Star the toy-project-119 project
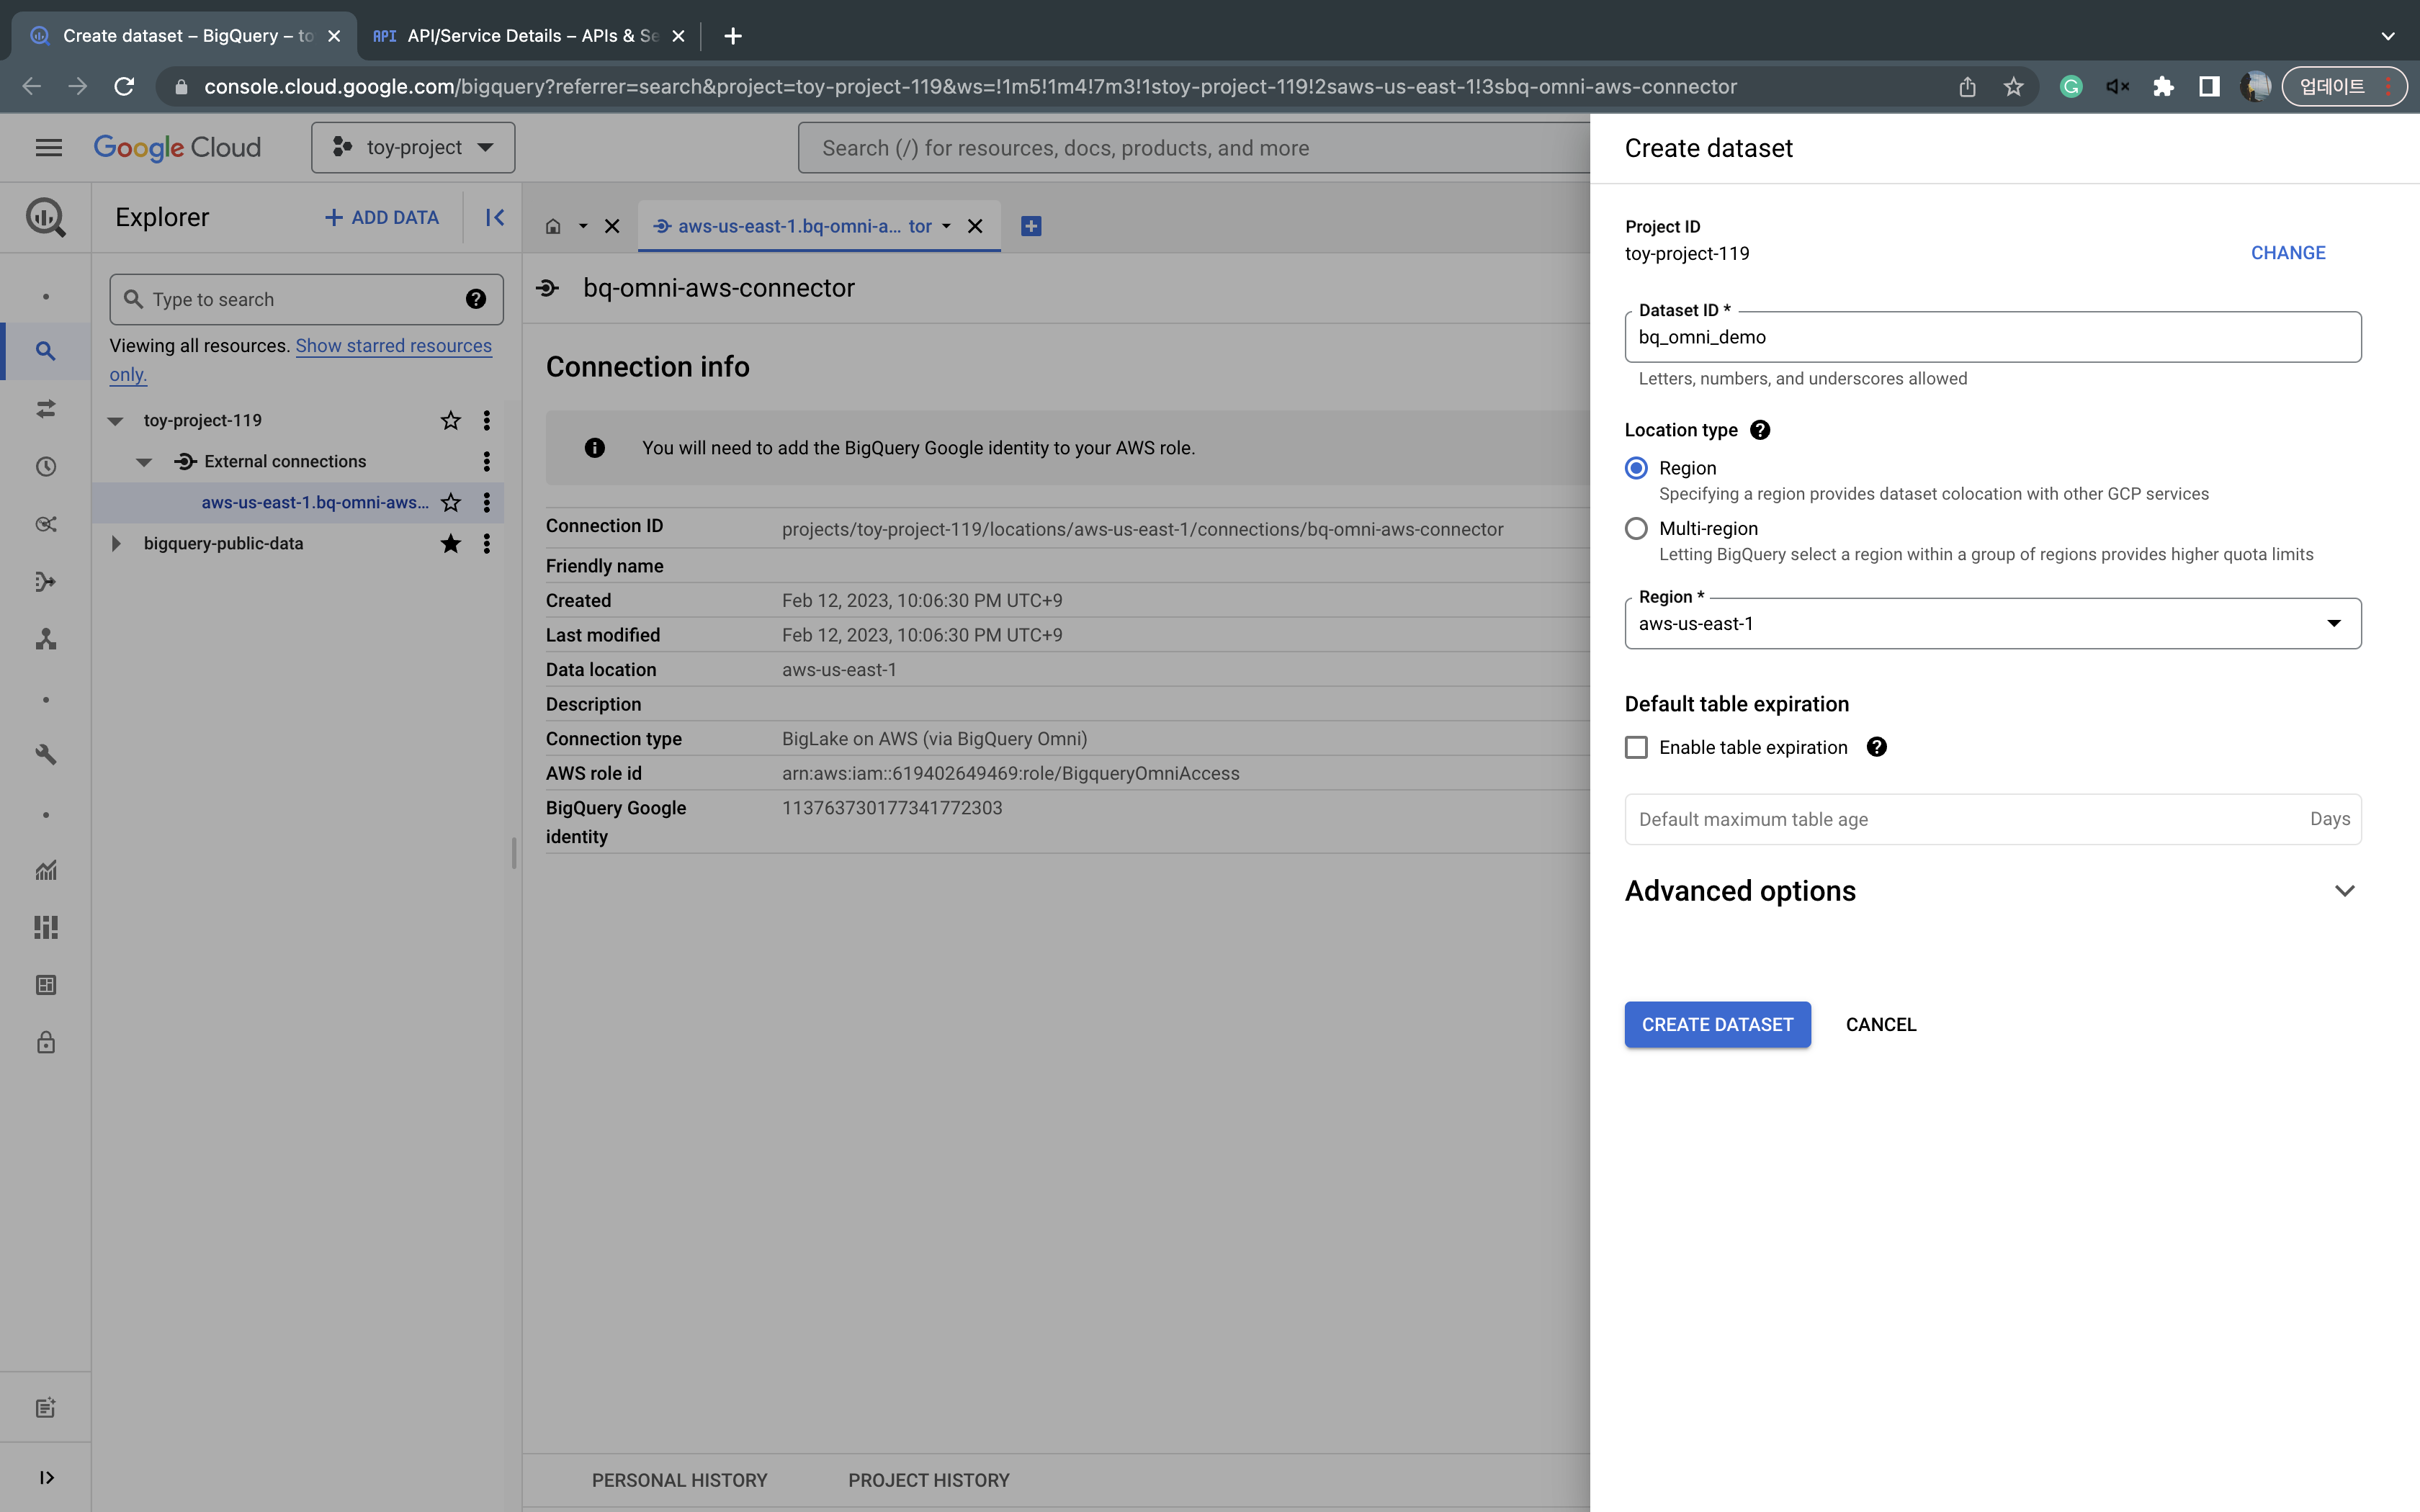Image resolution: width=2420 pixels, height=1512 pixels. click(x=451, y=421)
